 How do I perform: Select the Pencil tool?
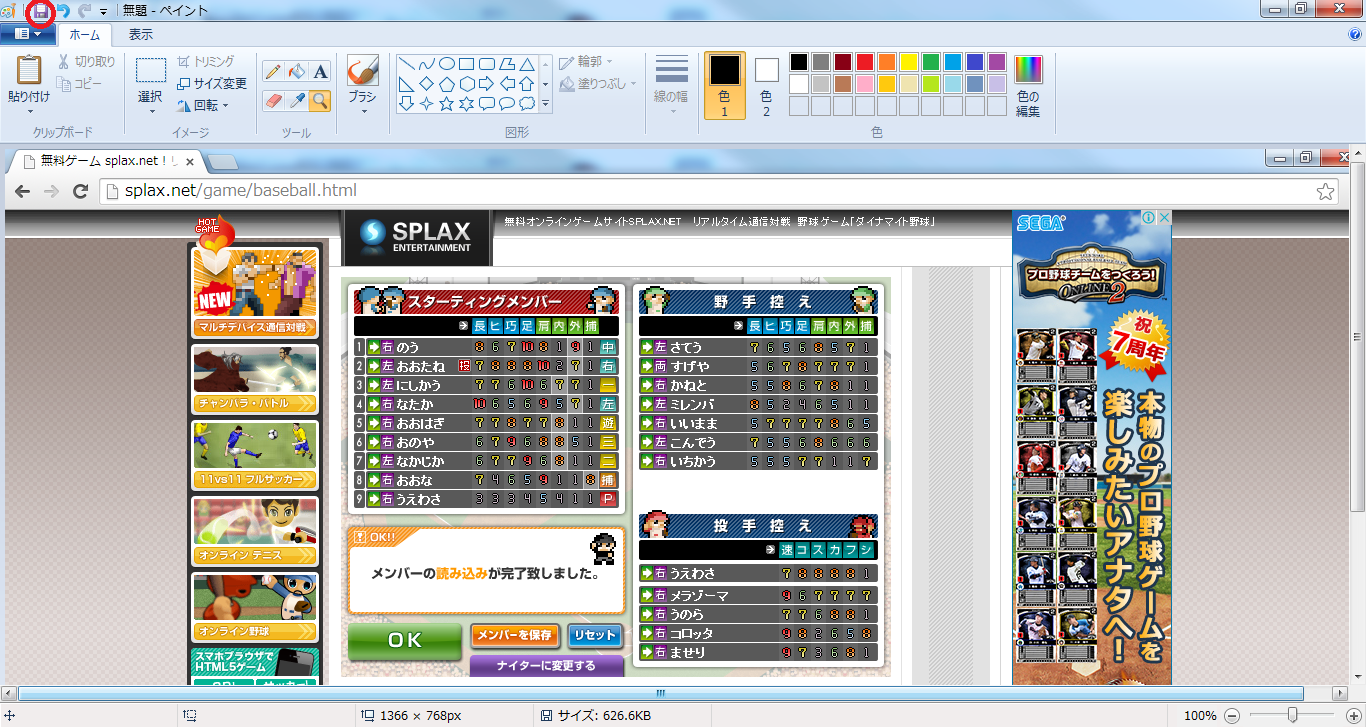273,71
